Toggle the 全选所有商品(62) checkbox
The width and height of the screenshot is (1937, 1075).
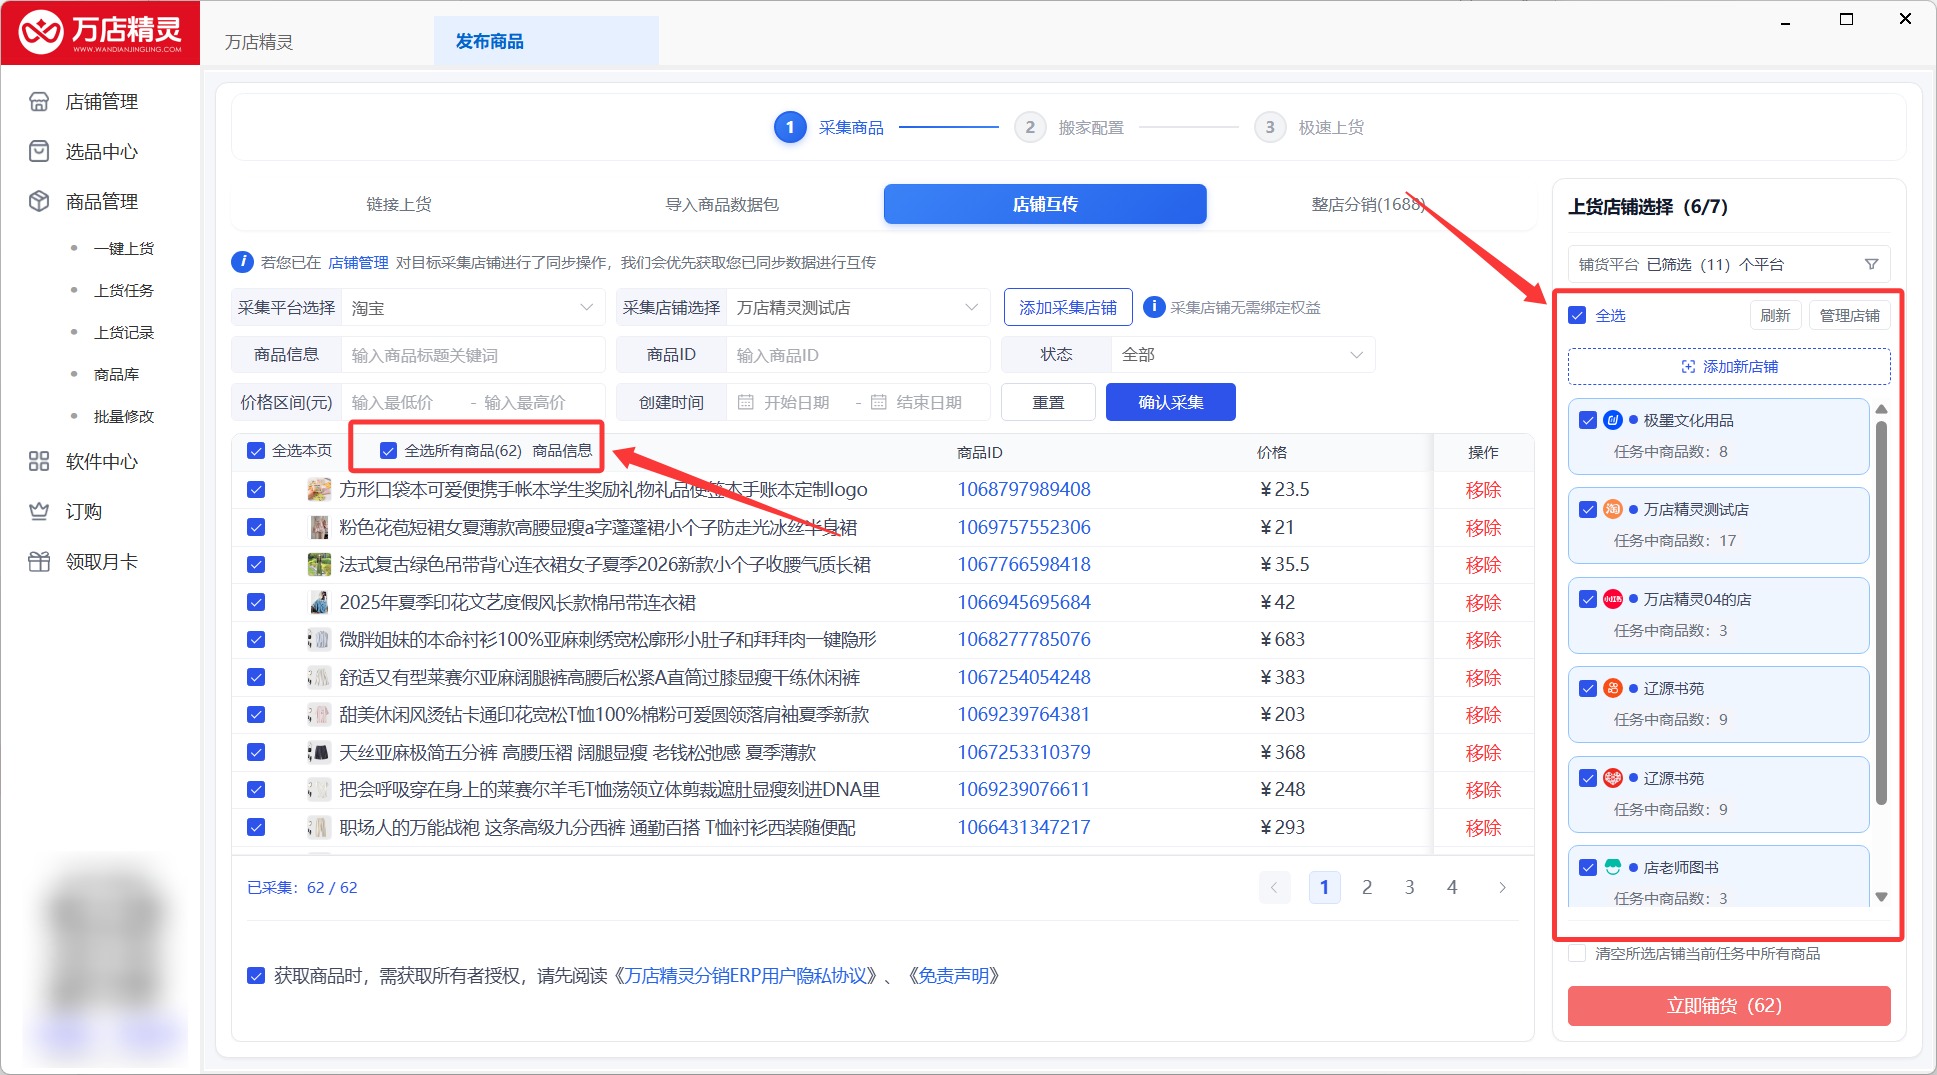(389, 451)
